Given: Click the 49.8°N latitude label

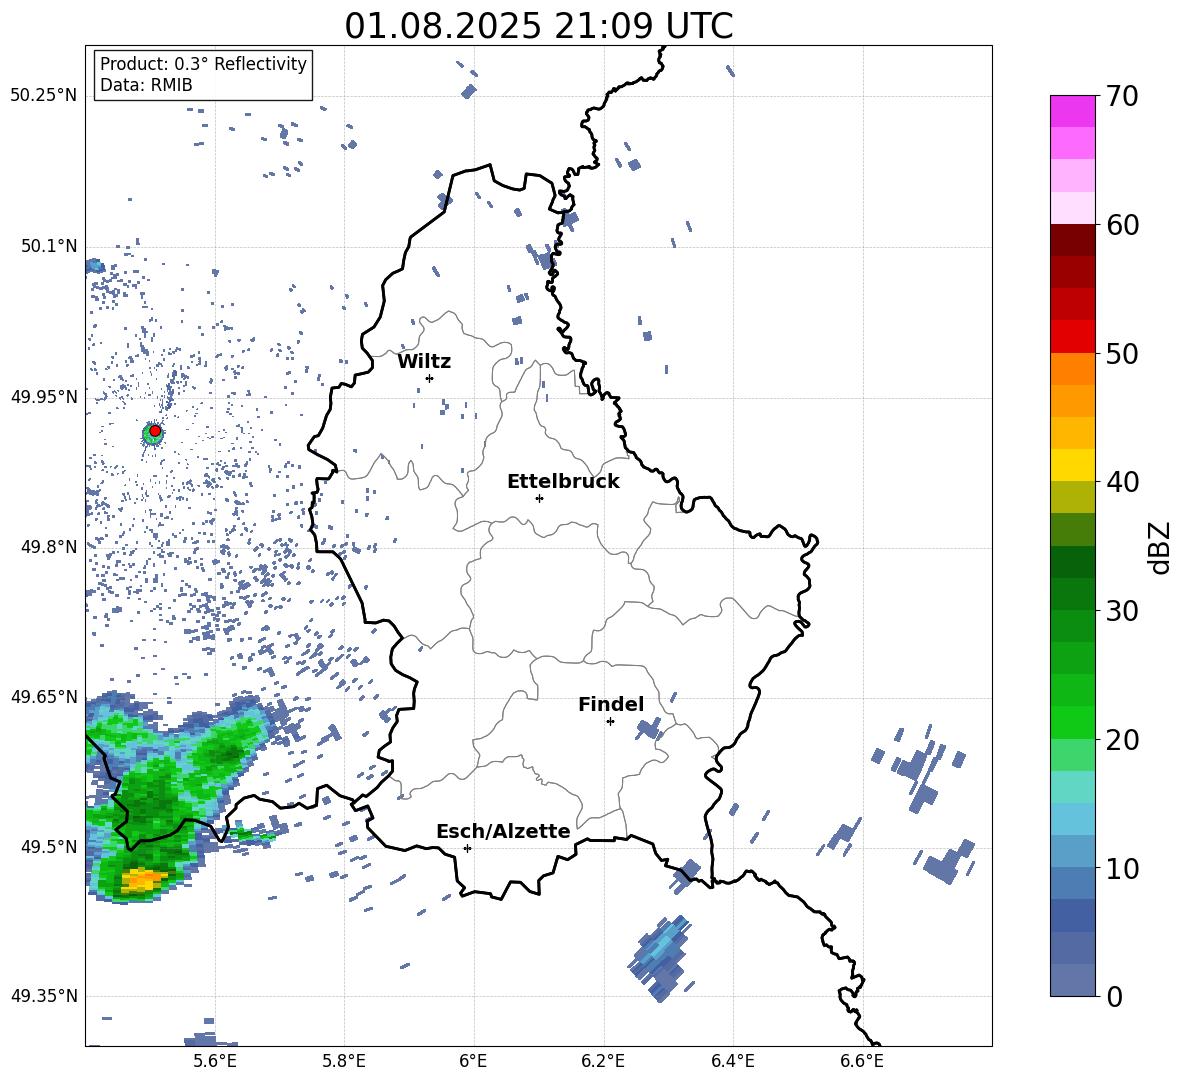Looking at the screenshot, I should pyautogui.click(x=48, y=547).
